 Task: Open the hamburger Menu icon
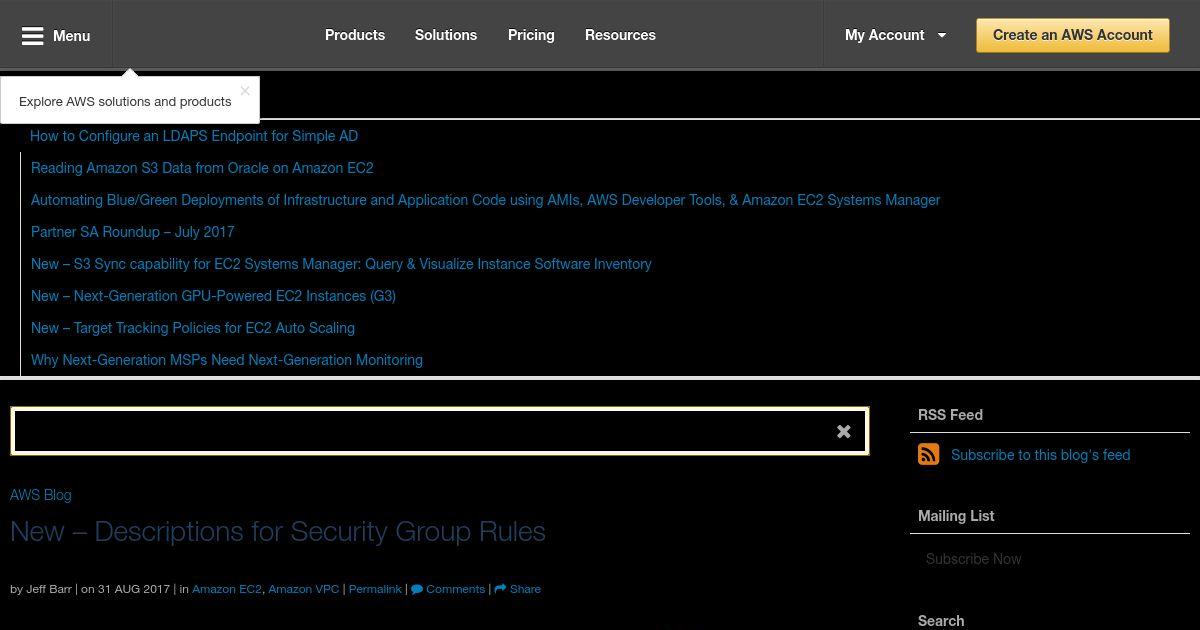click(33, 36)
